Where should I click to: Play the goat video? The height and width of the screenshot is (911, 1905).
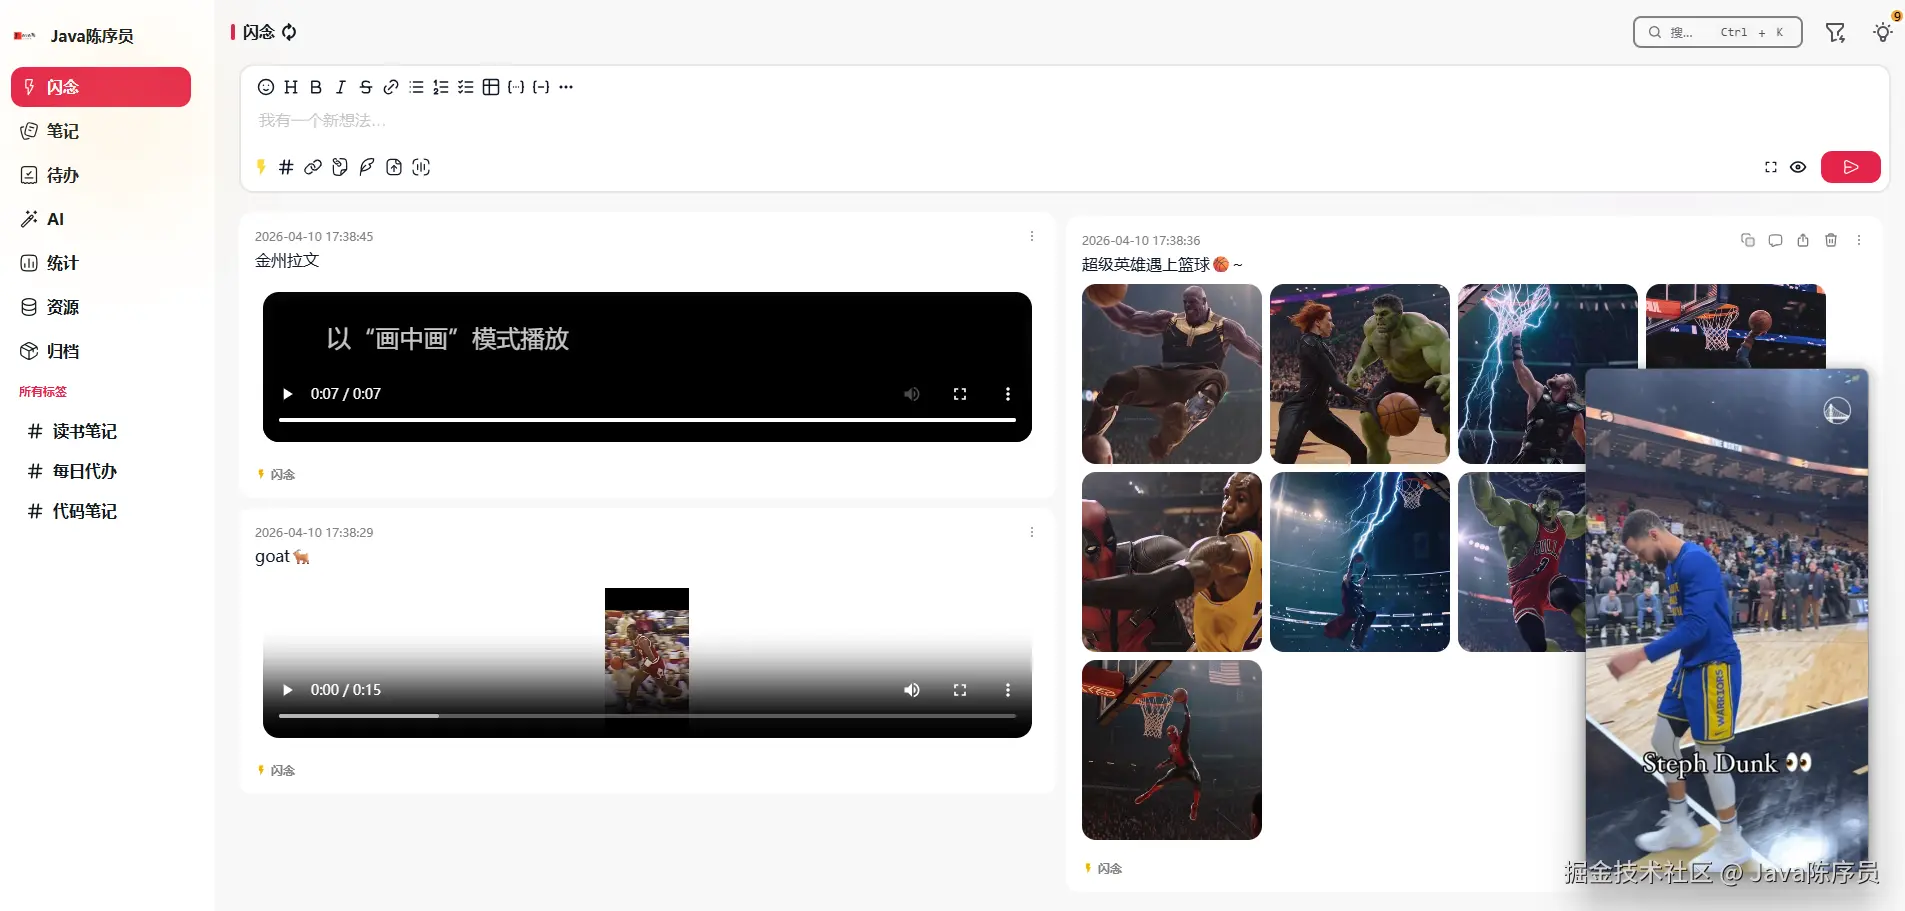(288, 690)
